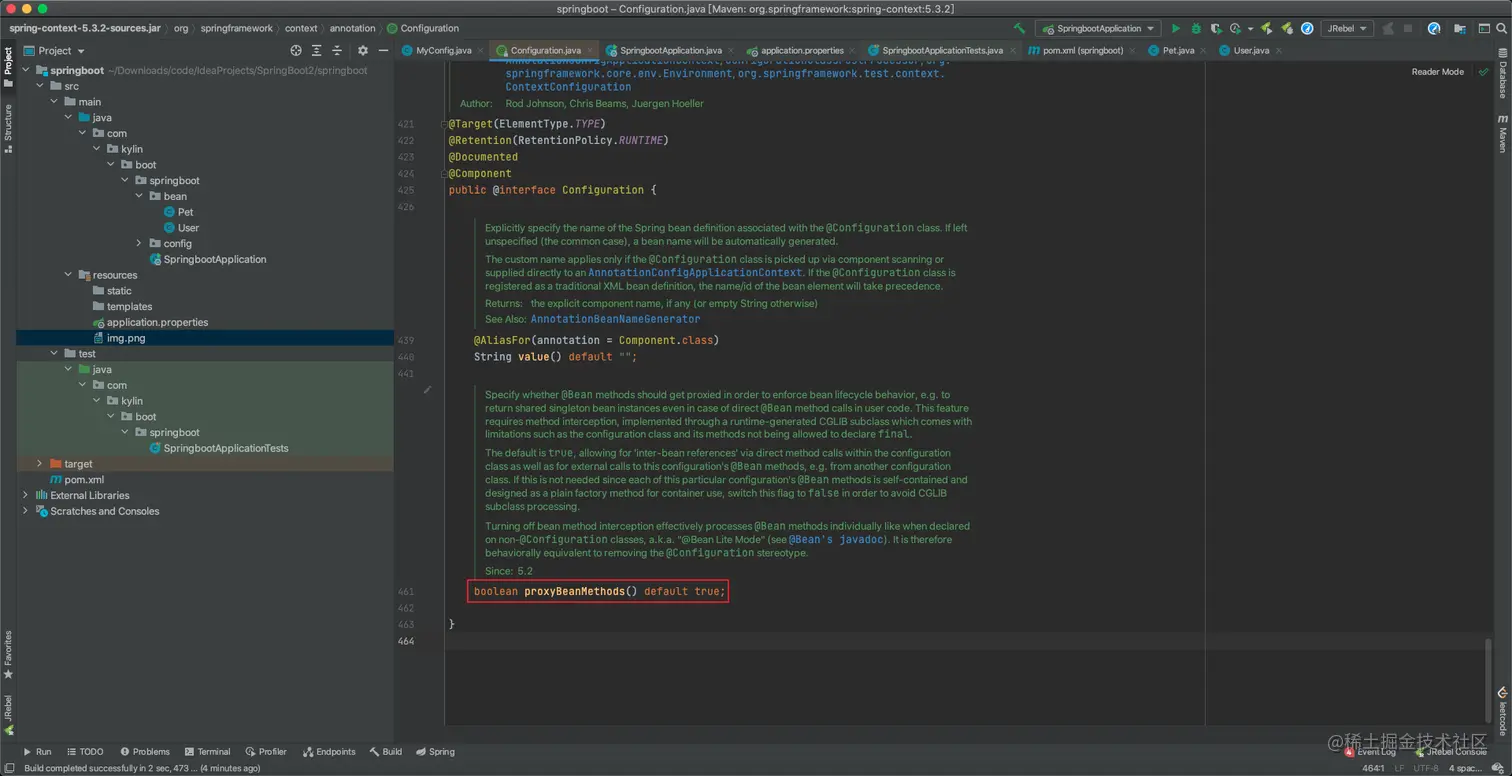Open Search Everywhere magnifier icon

1500,29
